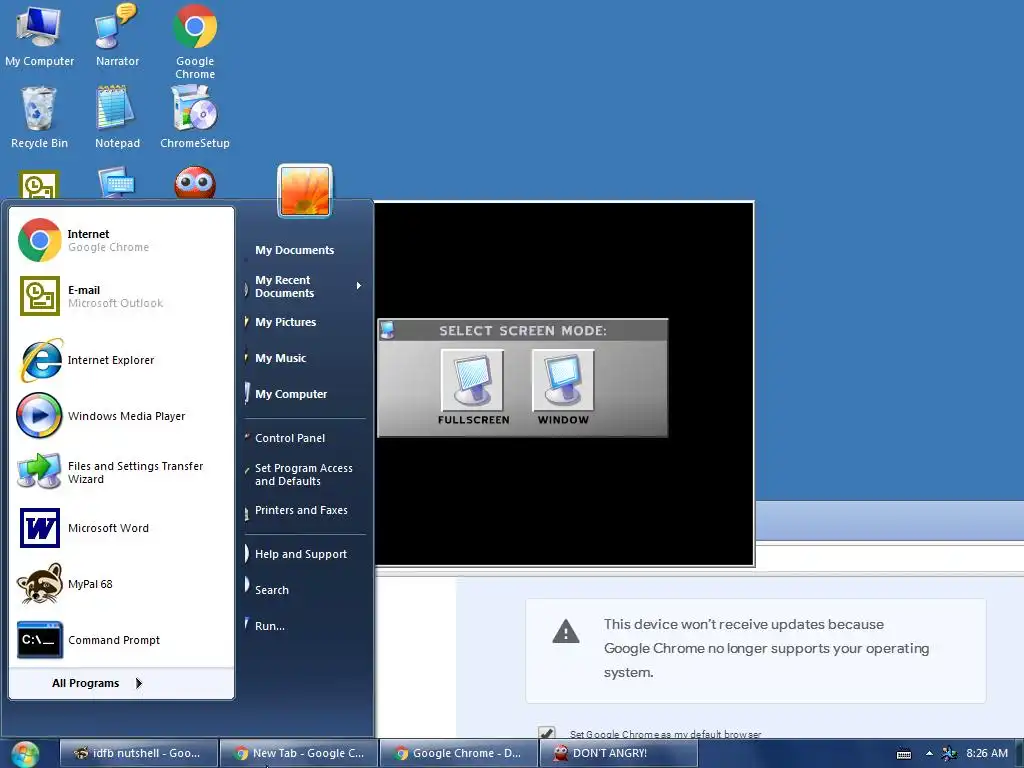Open the Run... dialog
Viewport: 1024px width, 768px height.
[269, 626]
